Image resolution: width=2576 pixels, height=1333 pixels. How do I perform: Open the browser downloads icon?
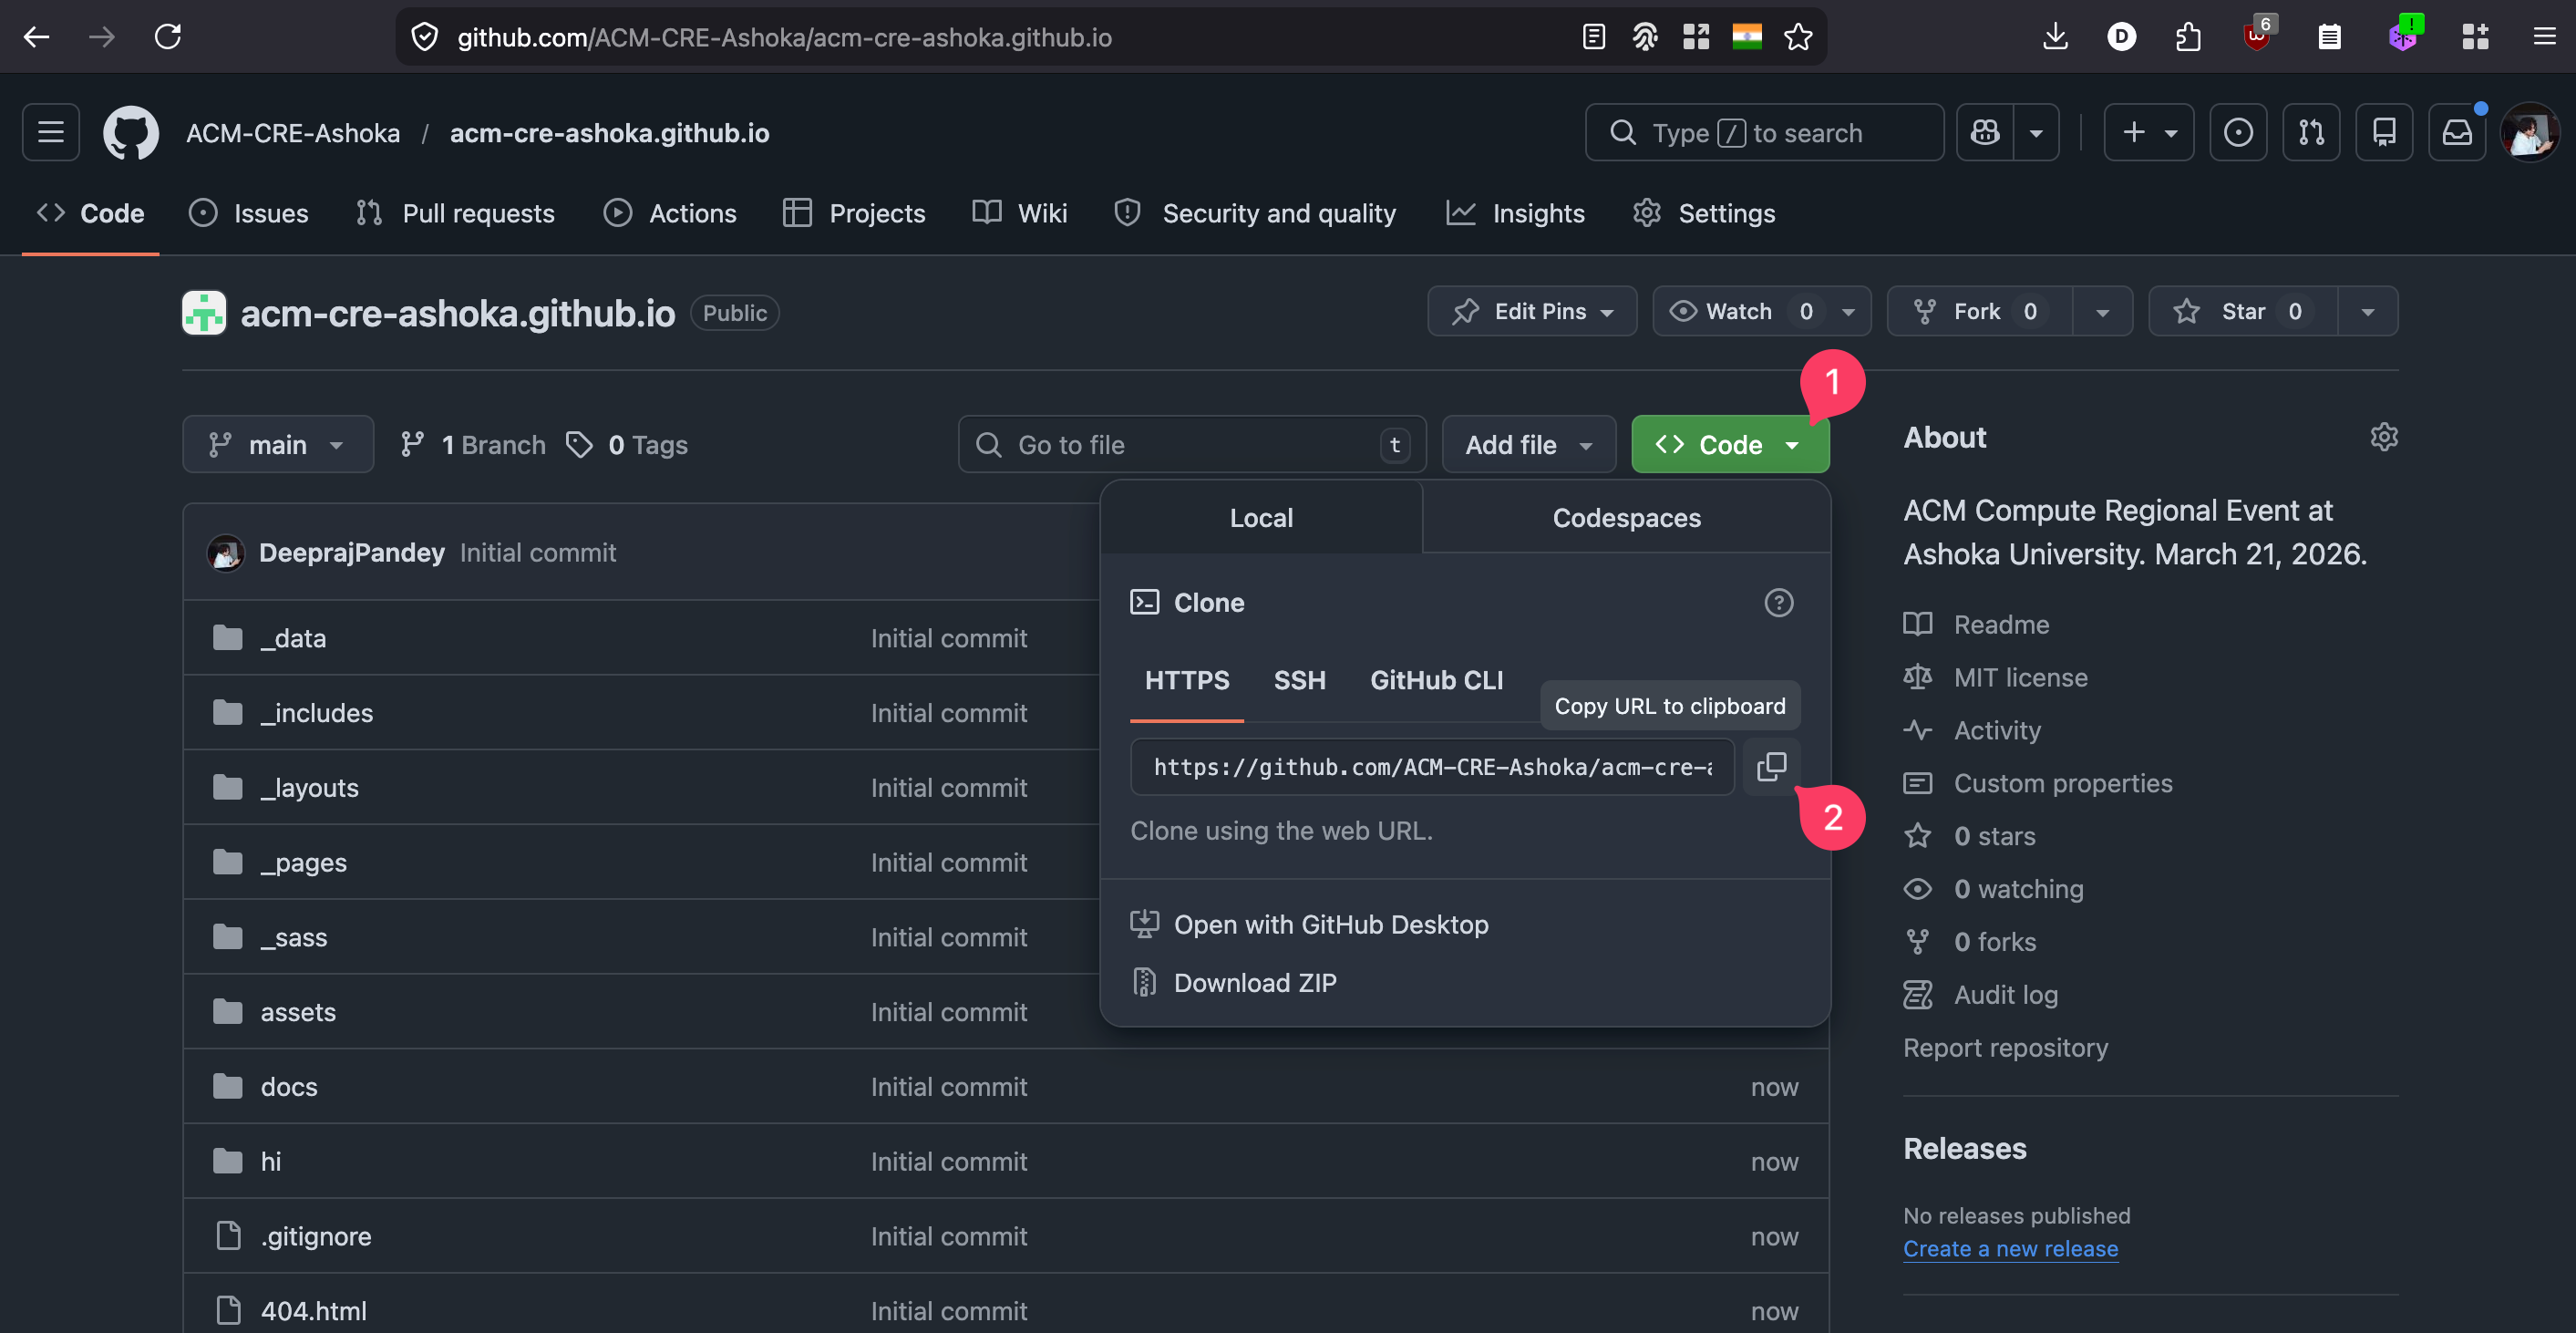2055,37
